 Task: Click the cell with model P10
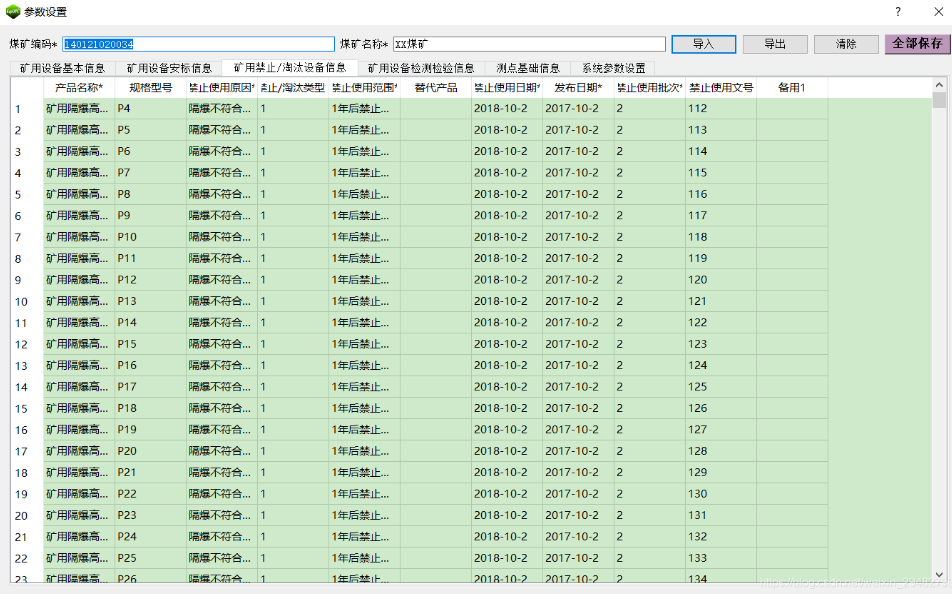(151, 237)
